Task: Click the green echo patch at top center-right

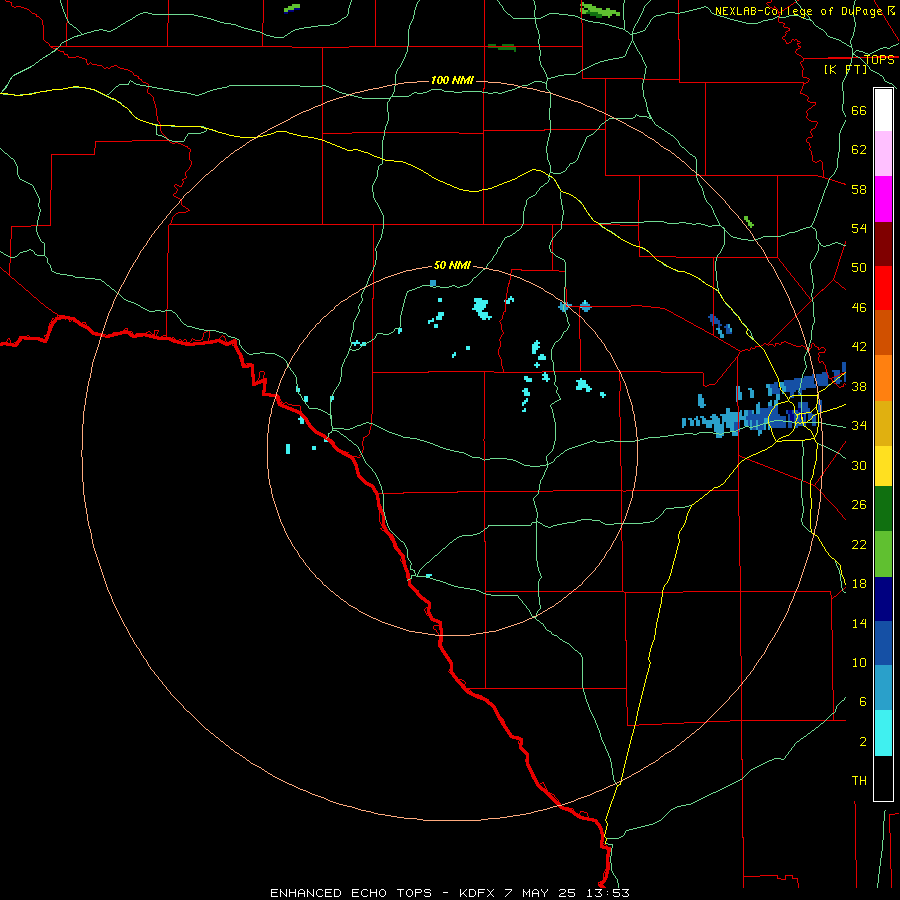Action: tap(600, 10)
